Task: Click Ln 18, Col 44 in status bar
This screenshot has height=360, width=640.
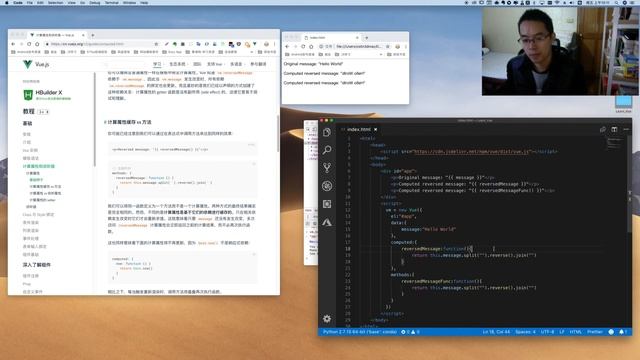Action: point(496,332)
